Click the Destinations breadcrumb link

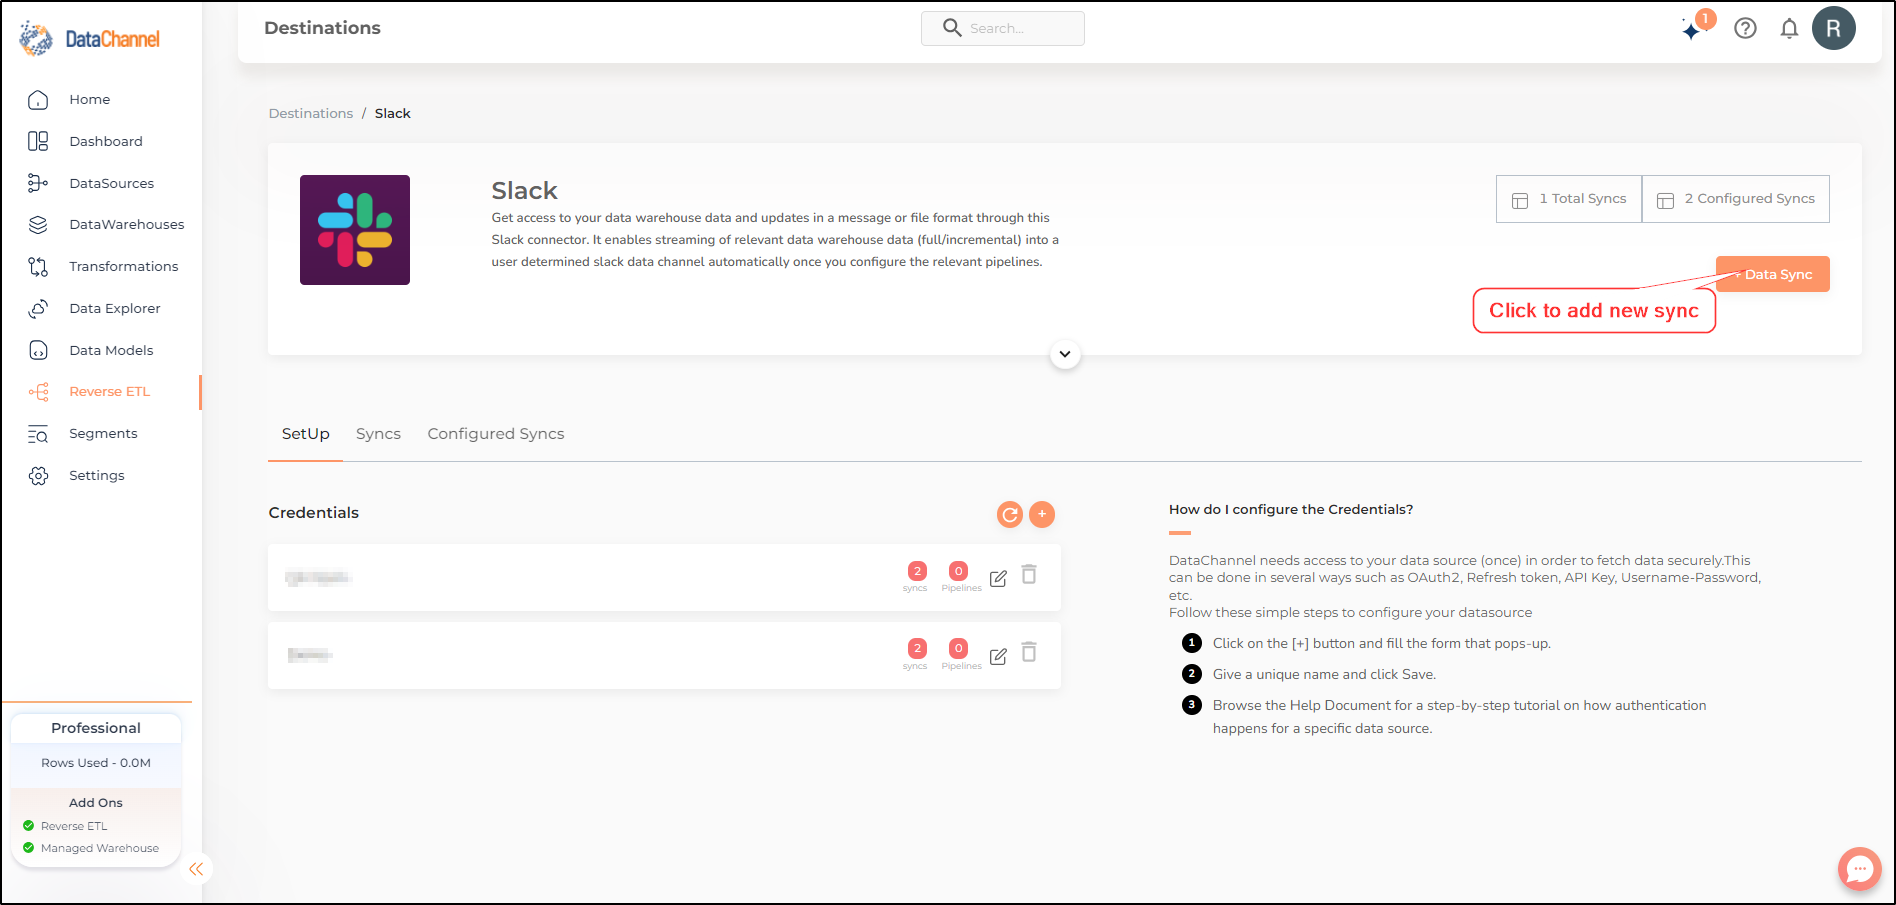pos(311,114)
